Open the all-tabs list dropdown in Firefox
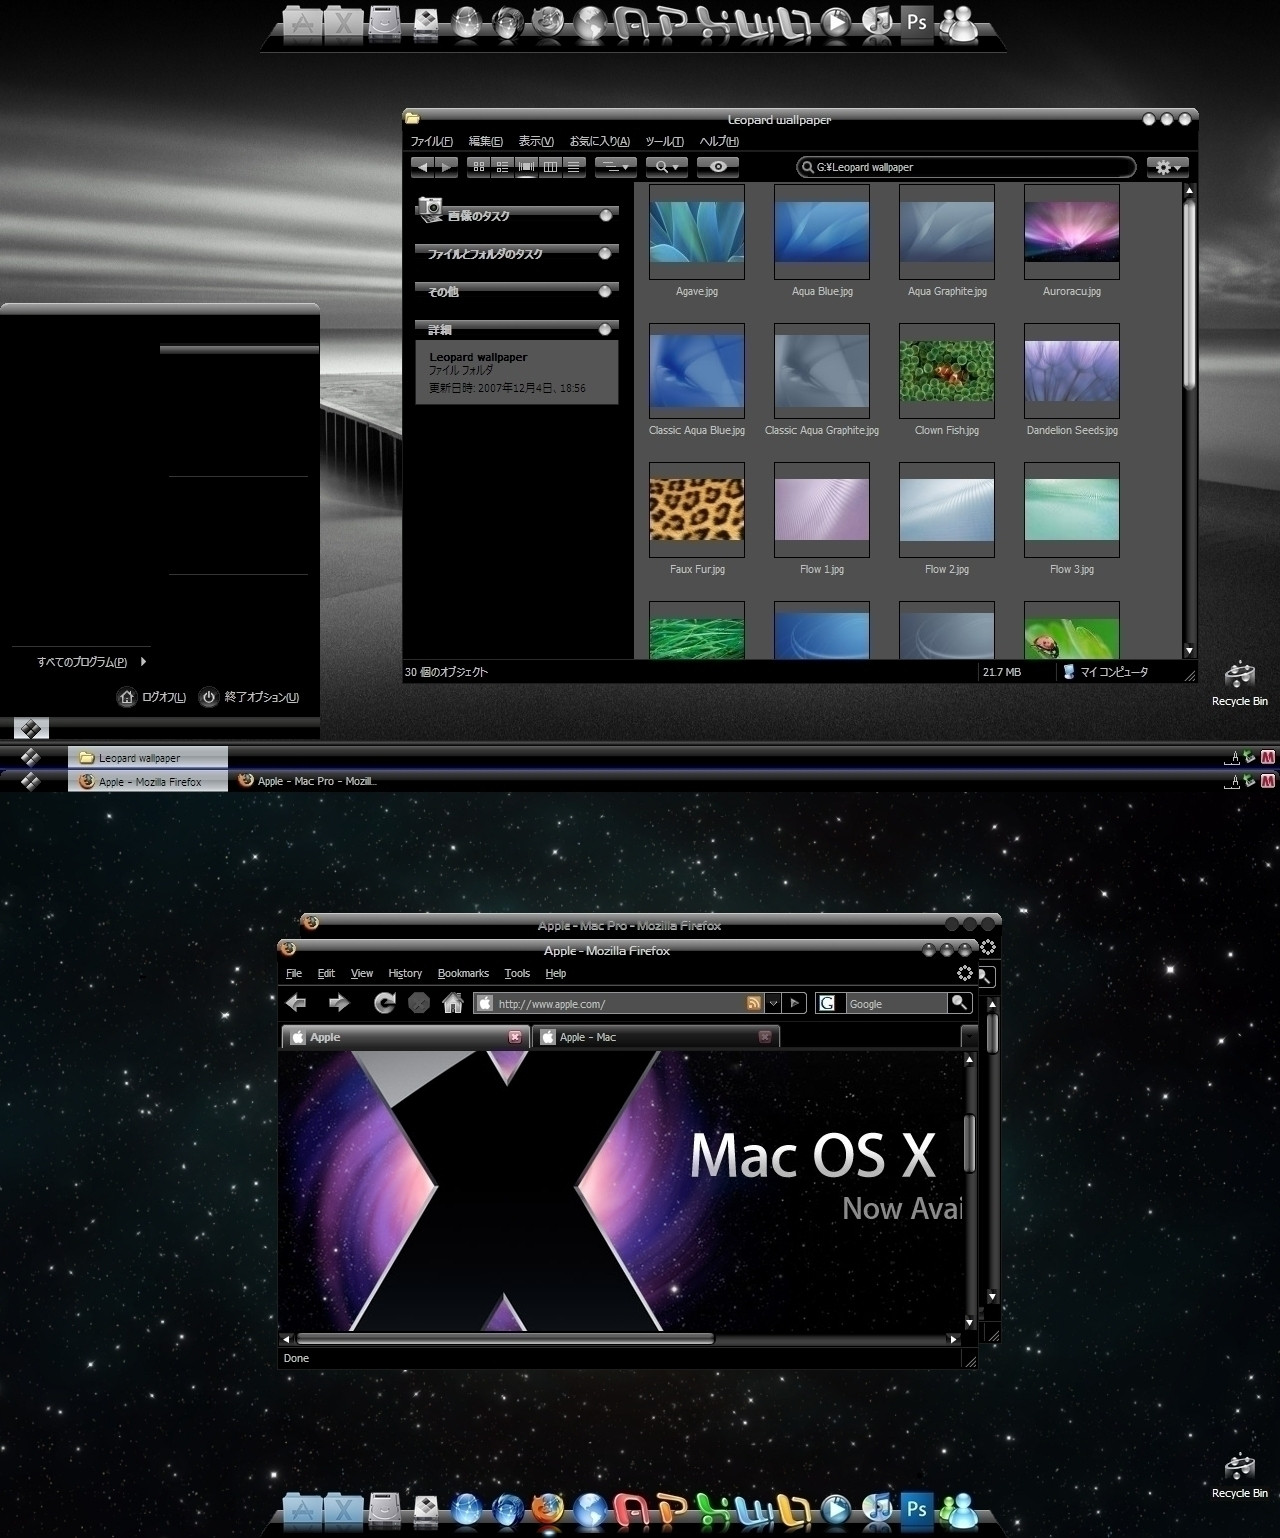 click(968, 1037)
